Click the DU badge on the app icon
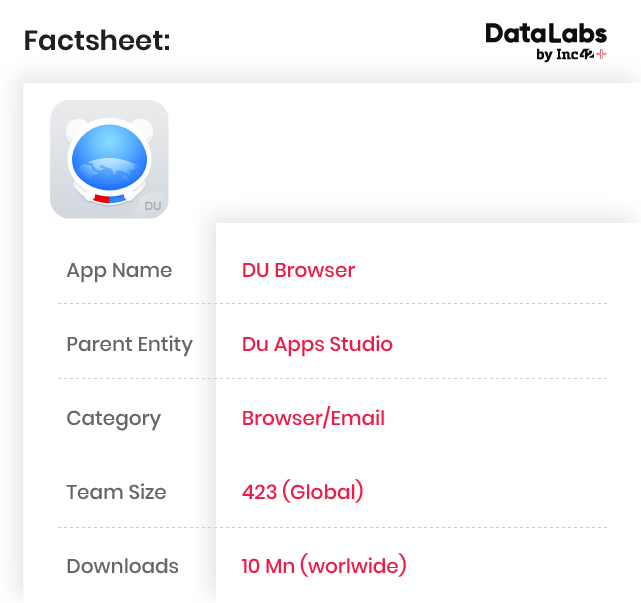Viewport: 641px width, 603px height. click(x=153, y=205)
